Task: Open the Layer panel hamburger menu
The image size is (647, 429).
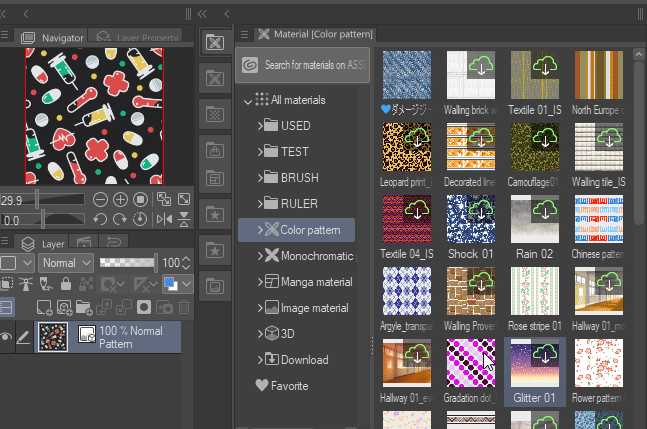Action: click(5, 241)
